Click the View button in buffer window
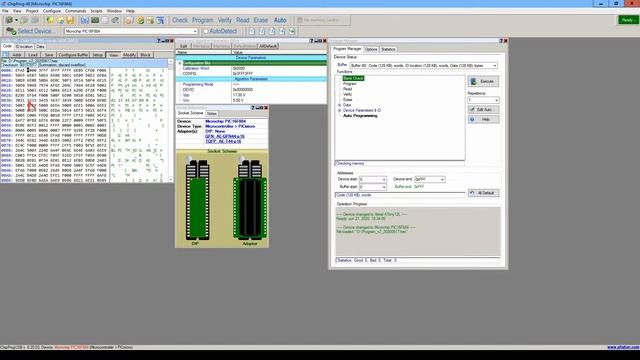This screenshot has height=360, width=640. 113,55
